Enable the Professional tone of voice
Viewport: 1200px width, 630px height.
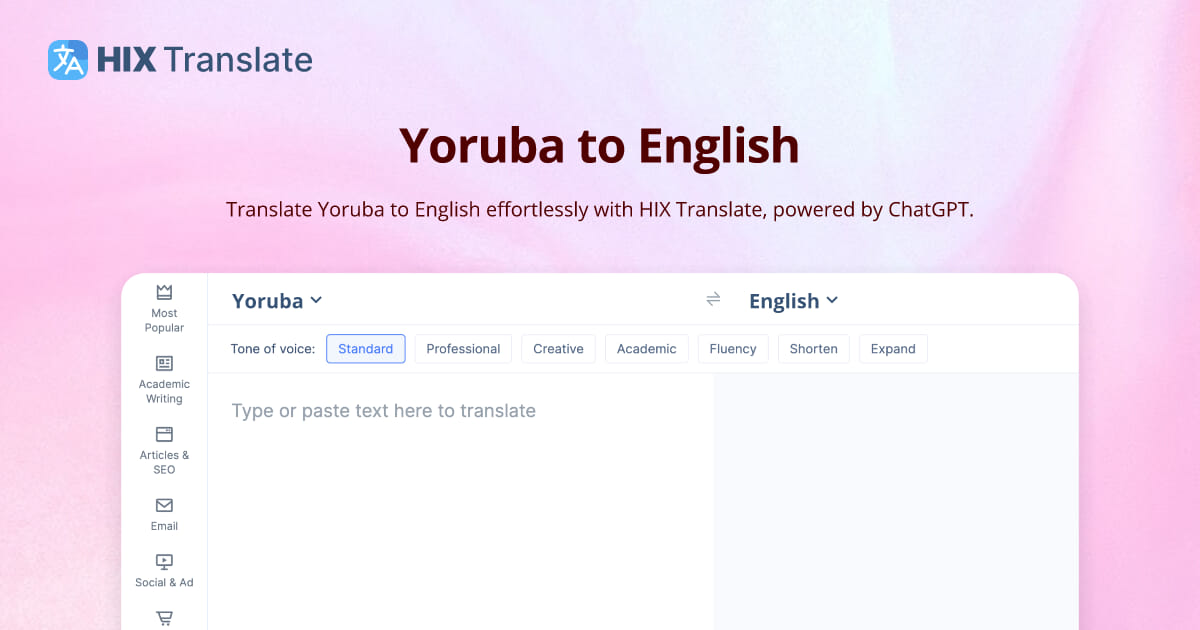463,348
